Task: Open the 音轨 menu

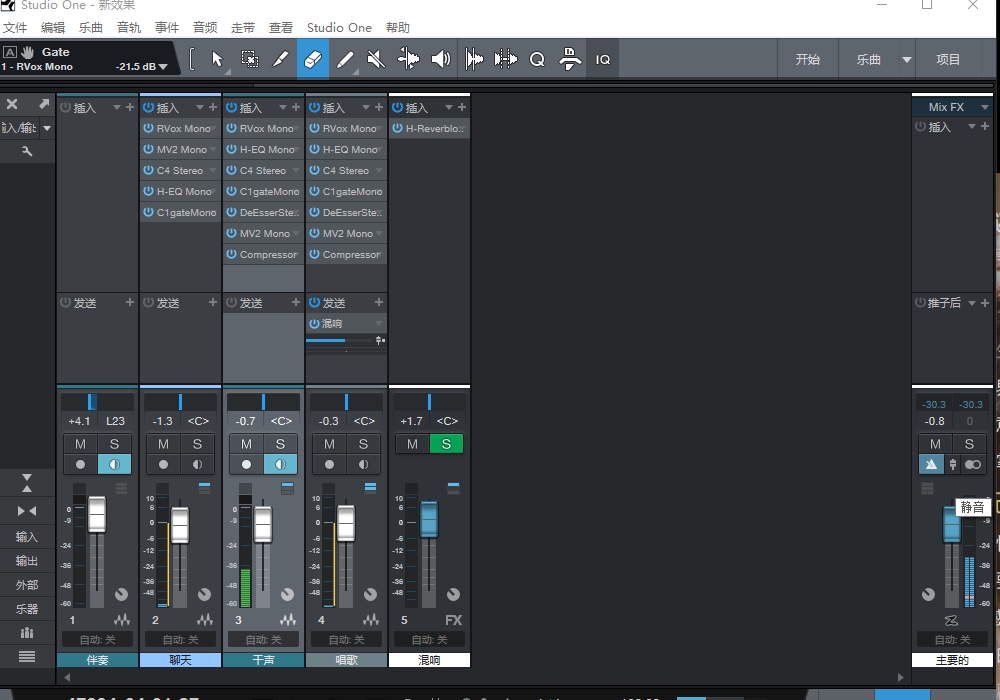Action: [x=129, y=27]
